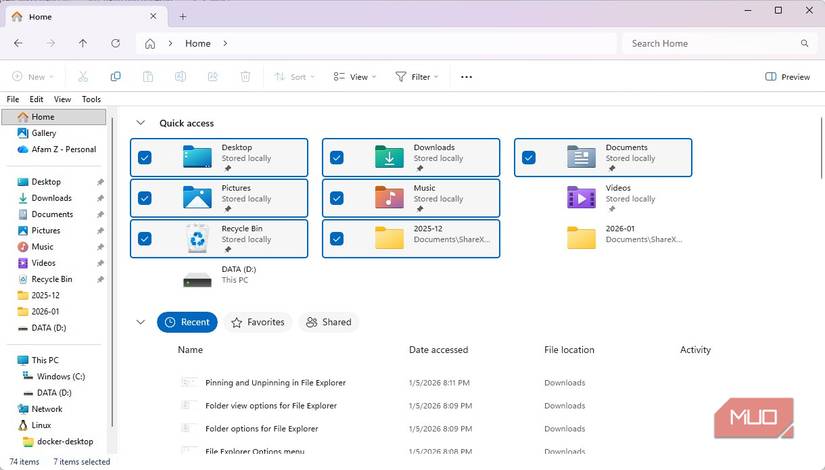Select the Recycle Bin tile icon
The width and height of the screenshot is (825, 470).
(197, 238)
